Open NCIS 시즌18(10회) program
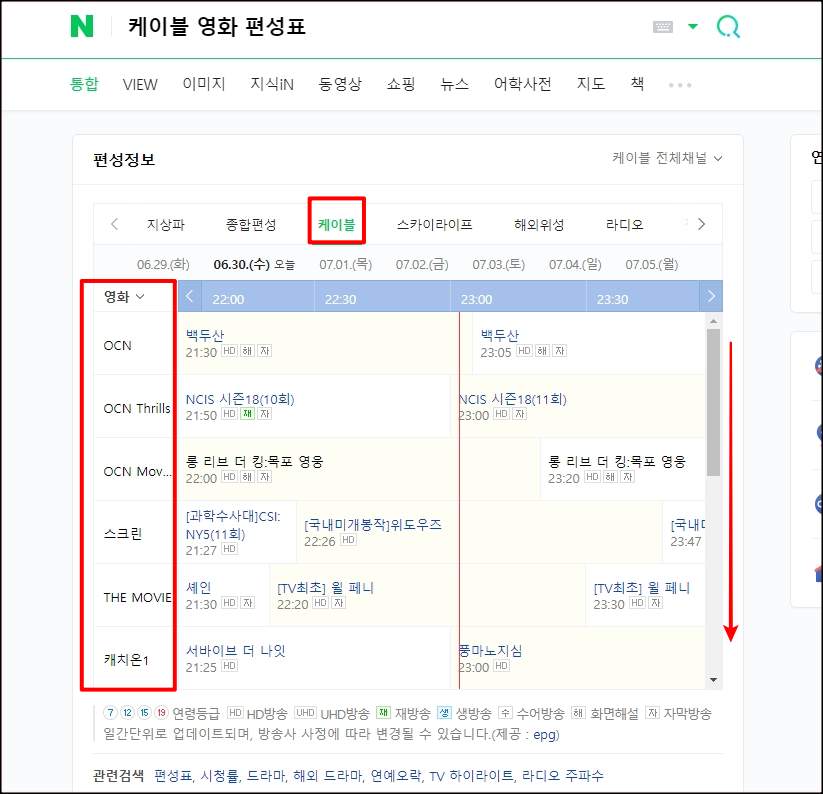Viewport: 823px width, 794px height. pos(240,399)
